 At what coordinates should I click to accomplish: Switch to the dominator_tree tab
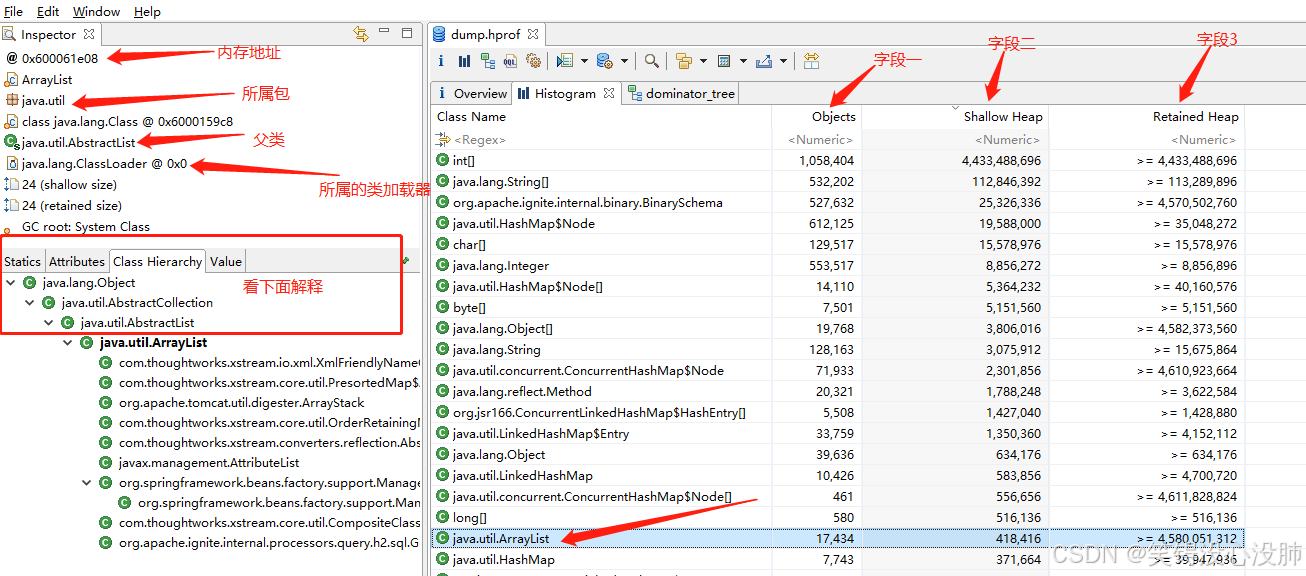[681, 93]
